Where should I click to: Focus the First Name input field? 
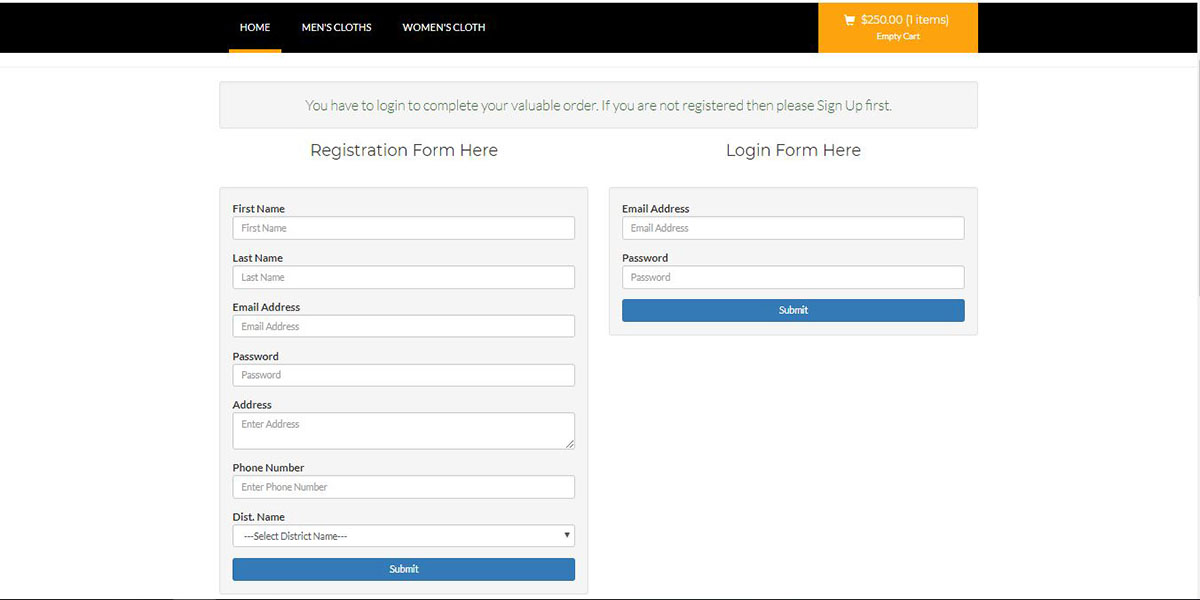click(403, 228)
